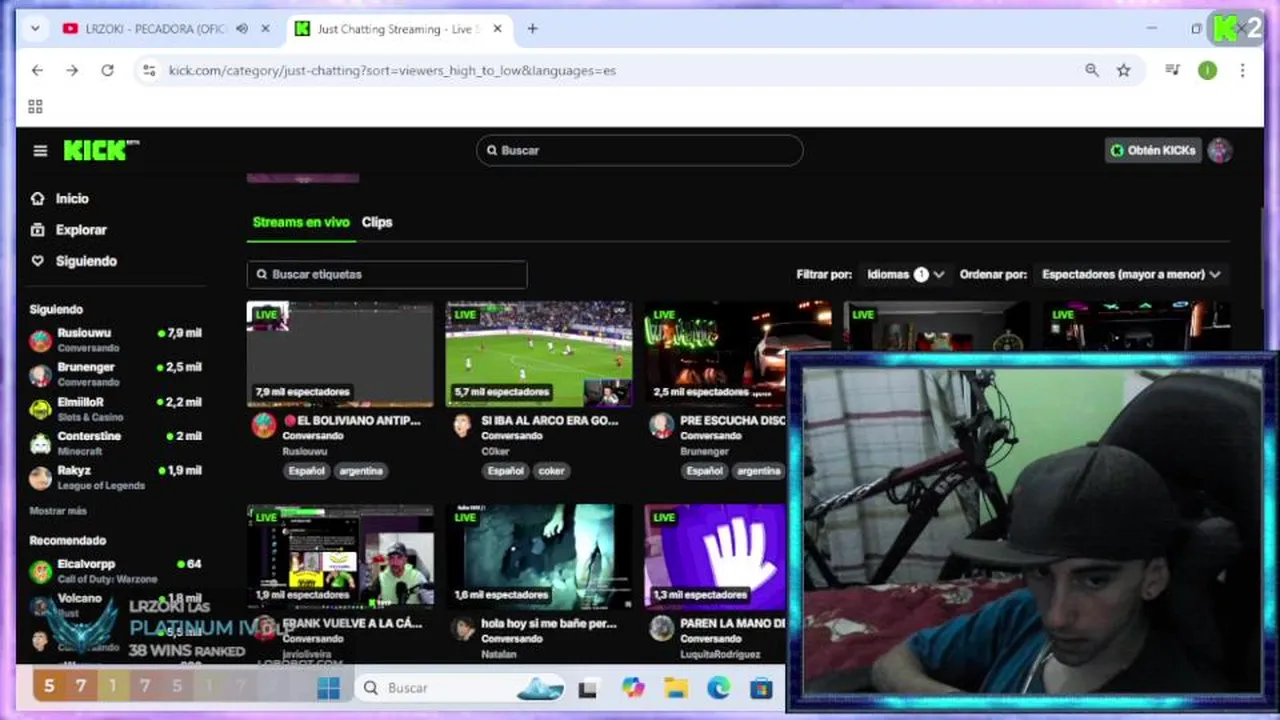Open the 7,9 mil espectadores stream thumbnail
This screenshot has width=1280, height=720.
340,354
